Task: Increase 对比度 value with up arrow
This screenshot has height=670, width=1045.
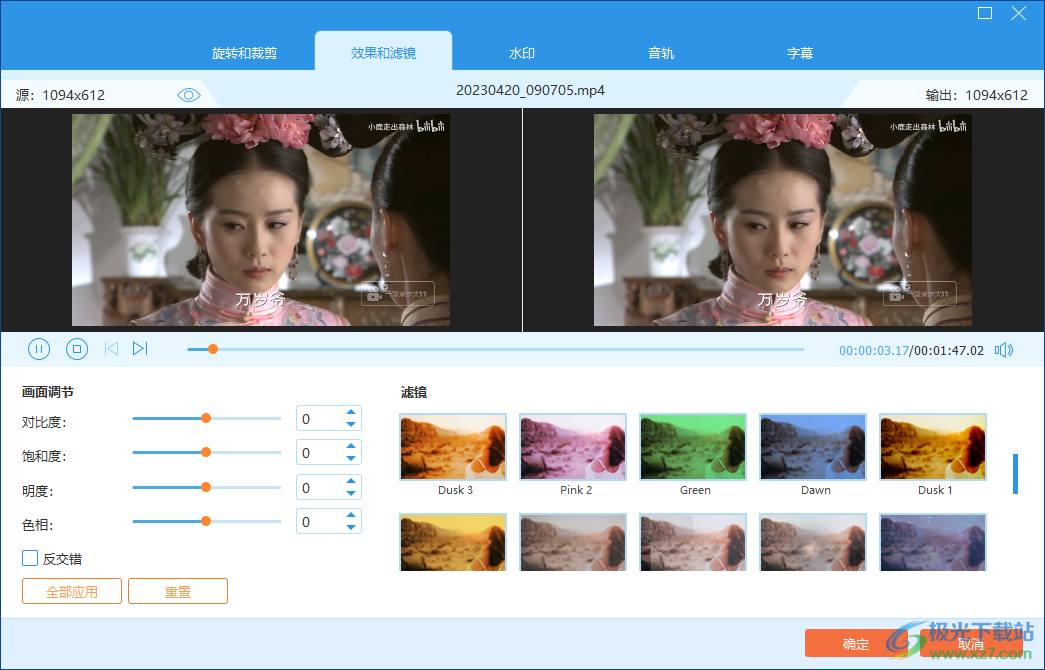Action: coord(351,413)
